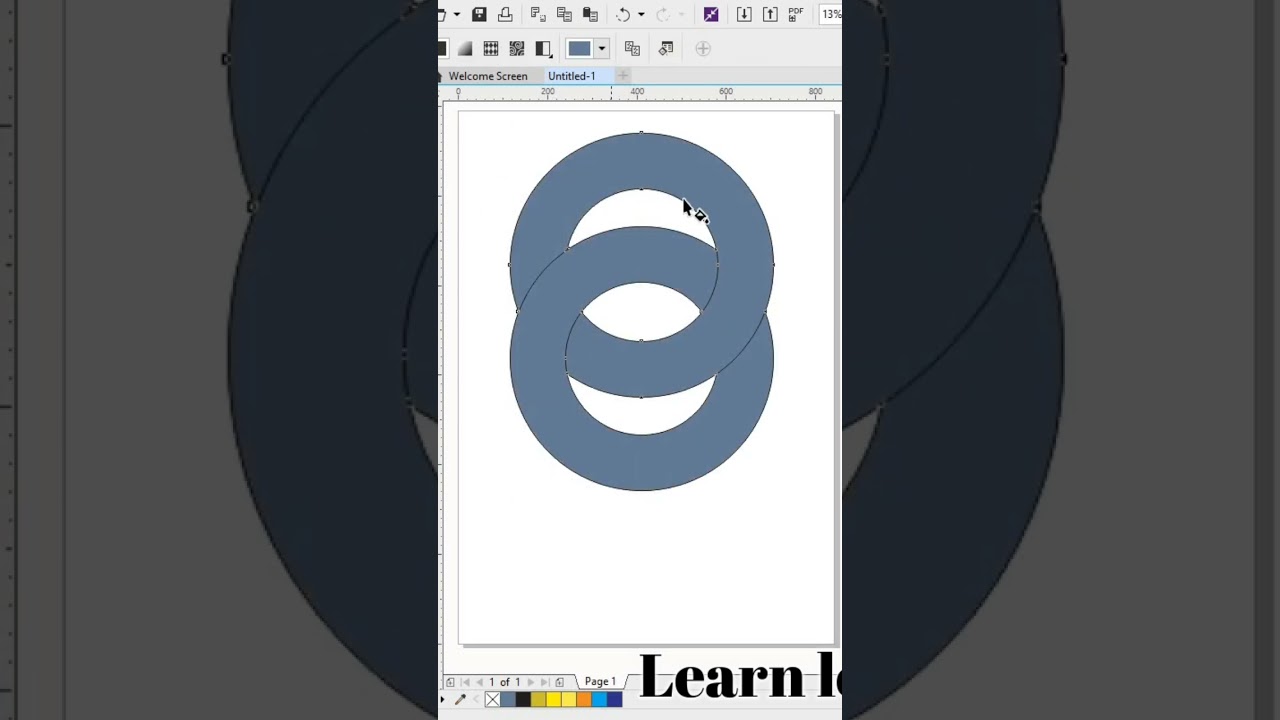Viewport: 1280px width, 720px height.
Task: Expand the fill color dropdown arrow
Action: point(601,48)
